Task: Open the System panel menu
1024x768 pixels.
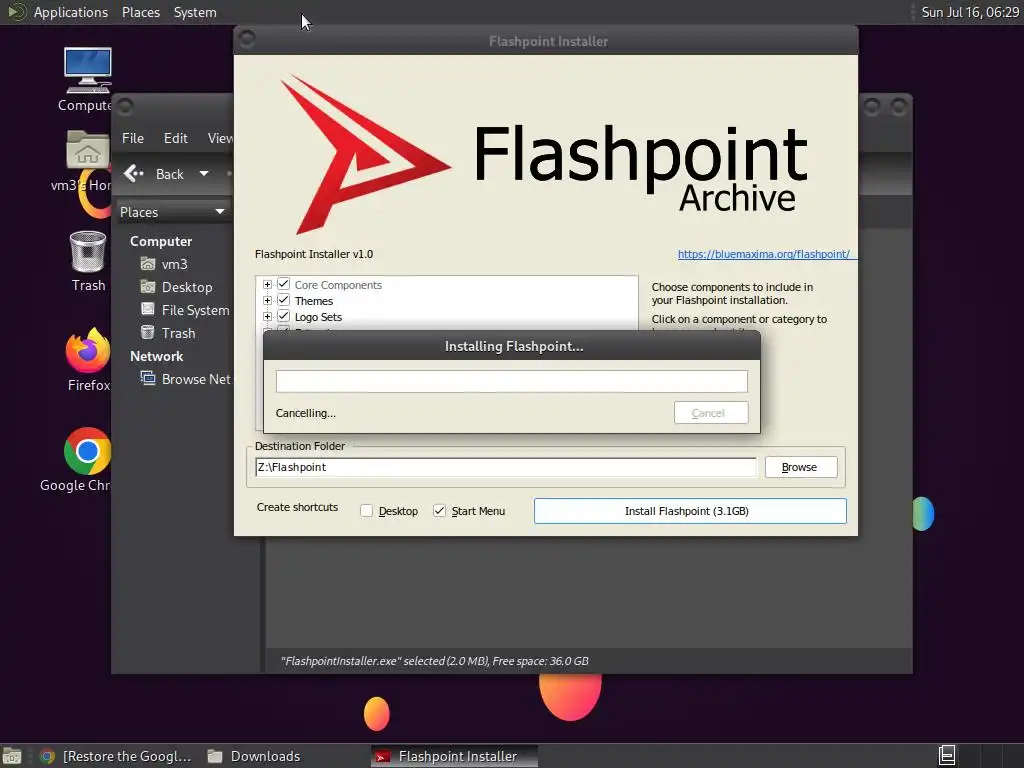Action: 195,12
